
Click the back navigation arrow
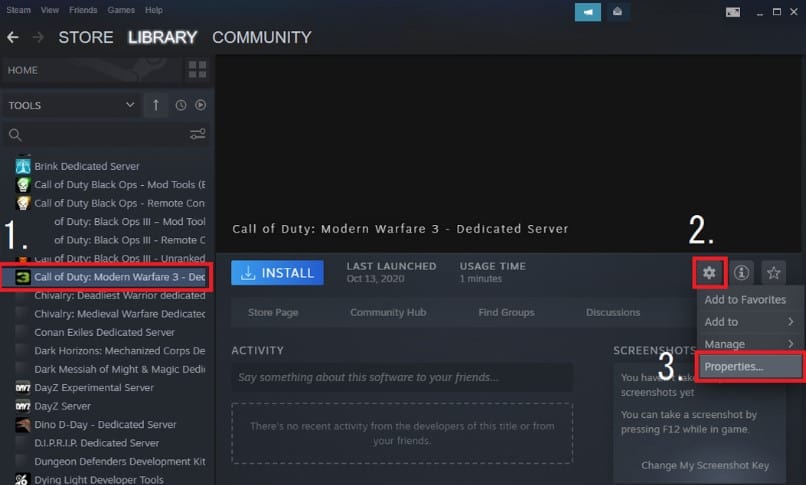pyautogui.click(x=13, y=37)
